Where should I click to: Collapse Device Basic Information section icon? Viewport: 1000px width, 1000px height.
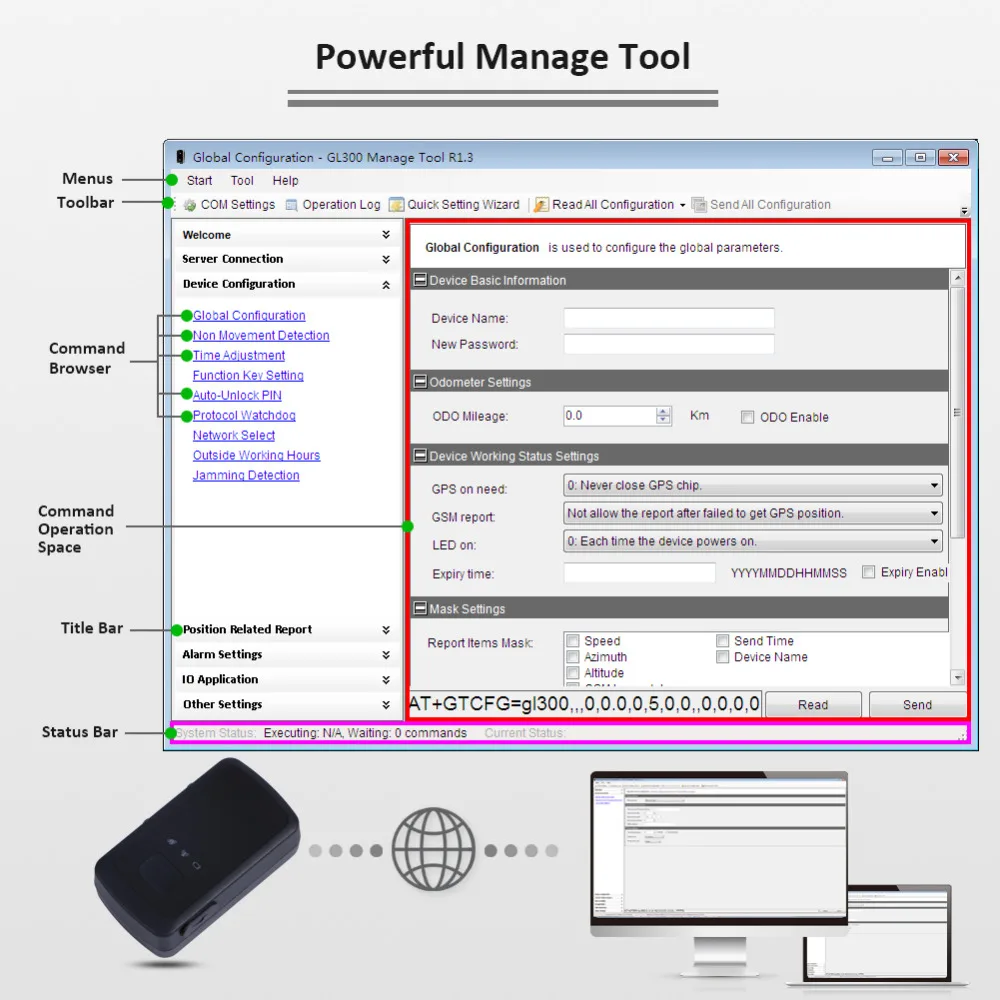point(420,279)
